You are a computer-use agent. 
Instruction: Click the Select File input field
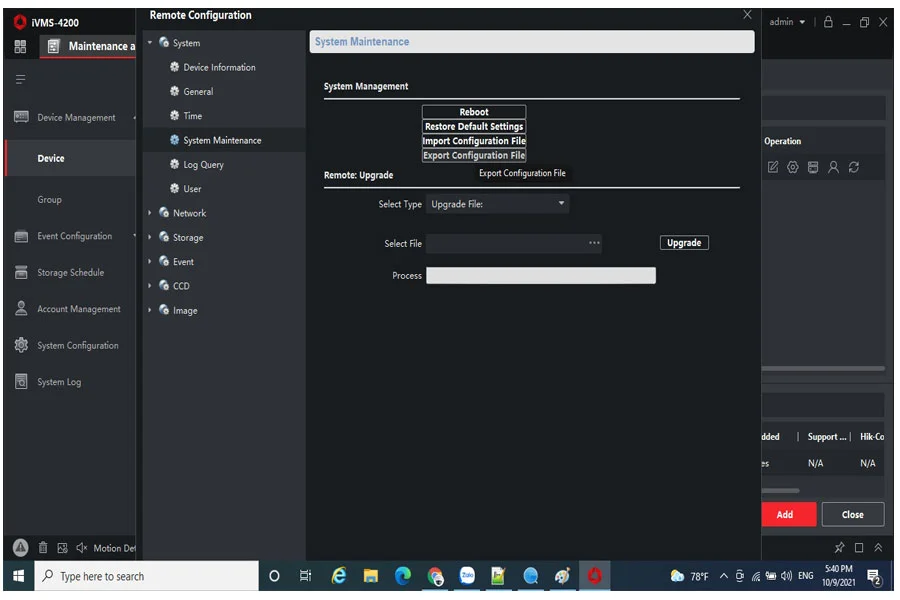click(x=514, y=243)
